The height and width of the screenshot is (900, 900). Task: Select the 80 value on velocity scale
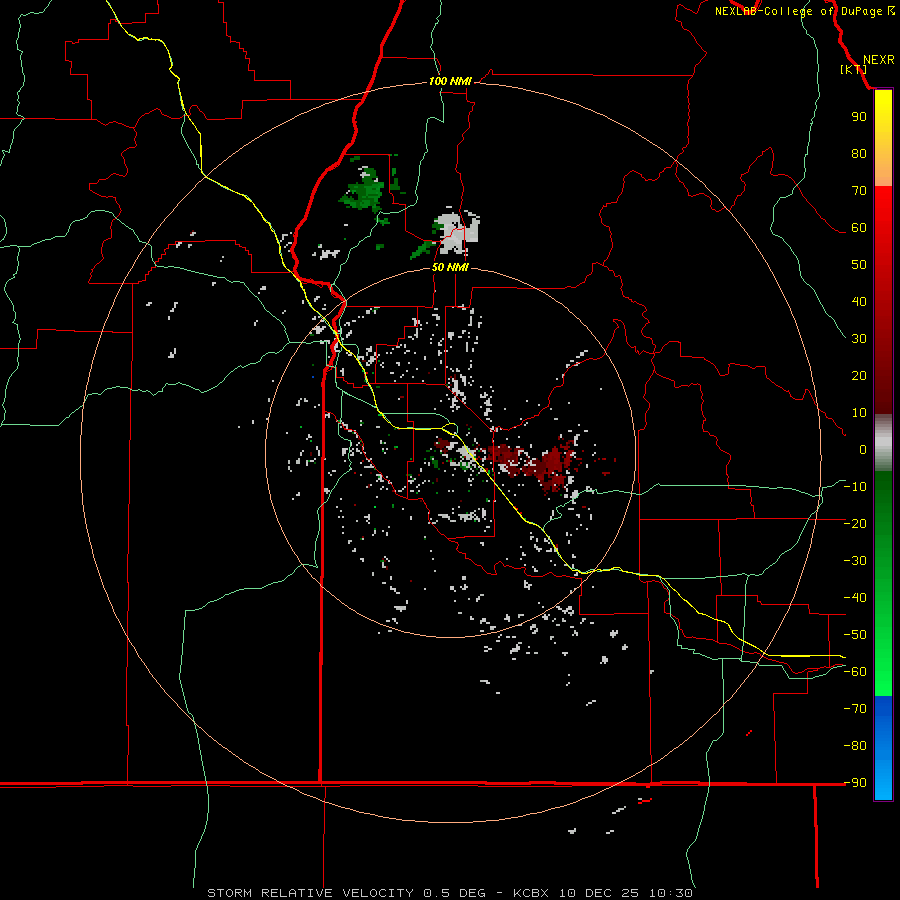pos(859,154)
